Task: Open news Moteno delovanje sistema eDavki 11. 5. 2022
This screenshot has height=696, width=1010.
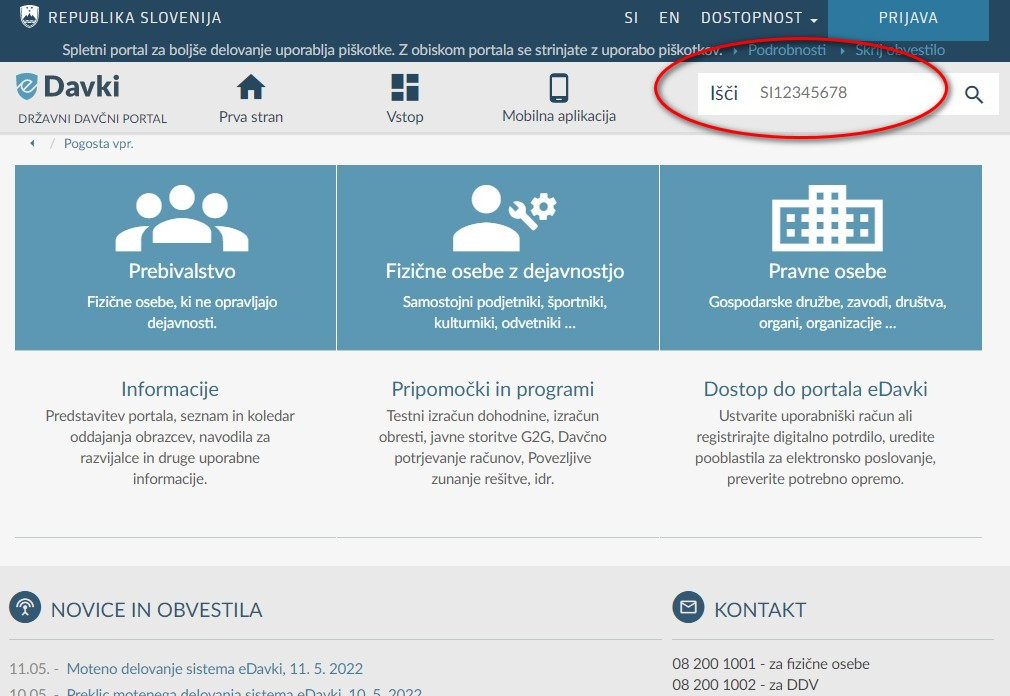Action: pyautogui.click(x=214, y=669)
